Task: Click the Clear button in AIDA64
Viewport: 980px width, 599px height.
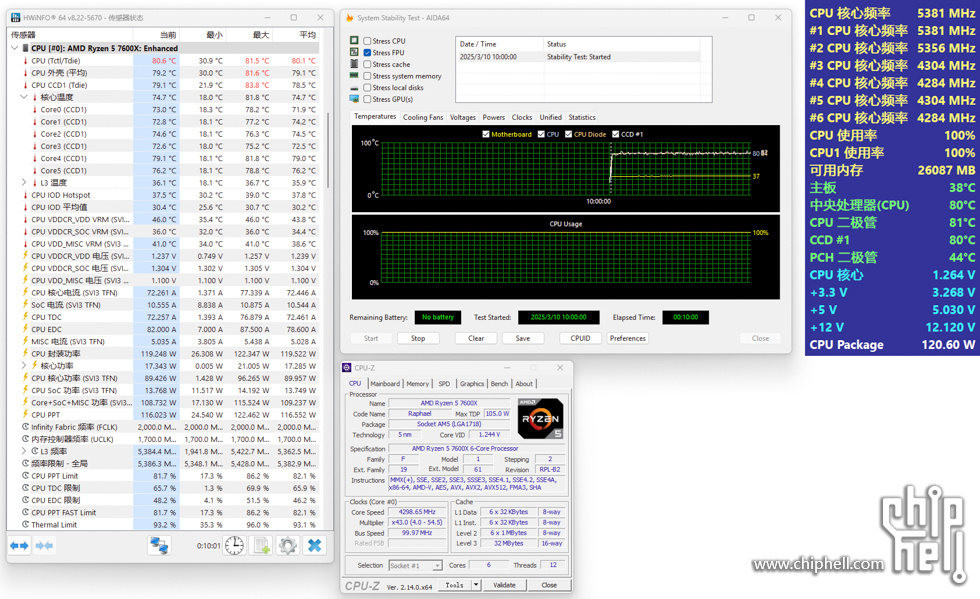Action: pyautogui.click(x=476, y=338)
